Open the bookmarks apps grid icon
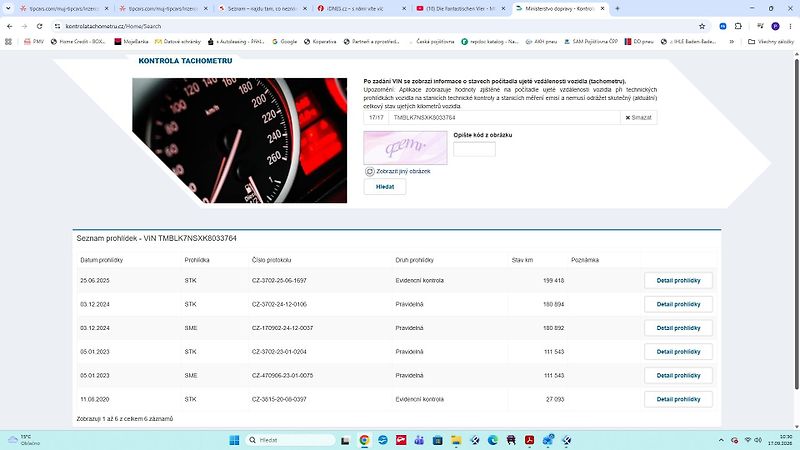Image resolution: width=800 pixels, height=450 pixels. tap(8, 41)
